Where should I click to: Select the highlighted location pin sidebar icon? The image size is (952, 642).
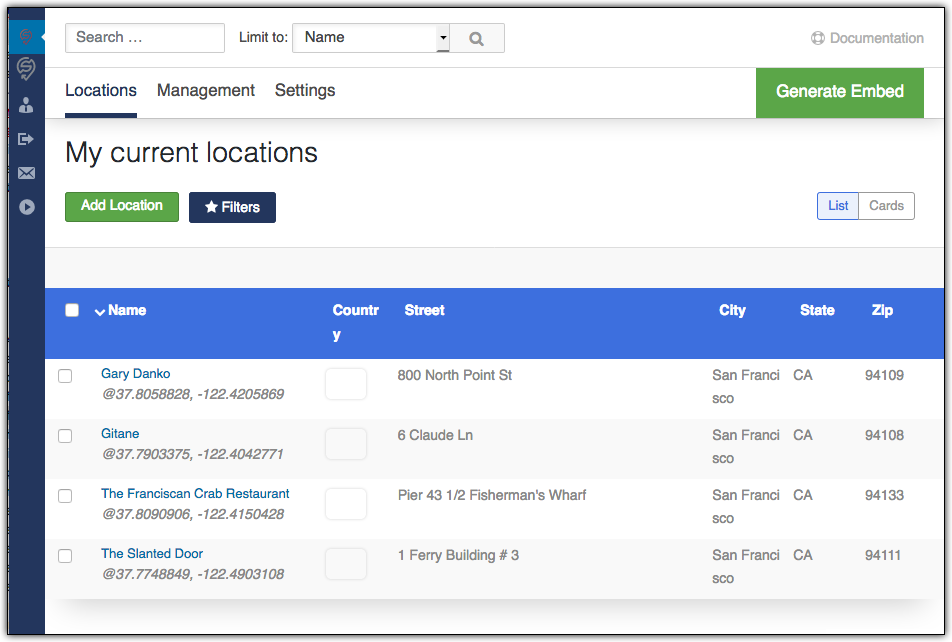pyautogui.click(x=26, y=34)
